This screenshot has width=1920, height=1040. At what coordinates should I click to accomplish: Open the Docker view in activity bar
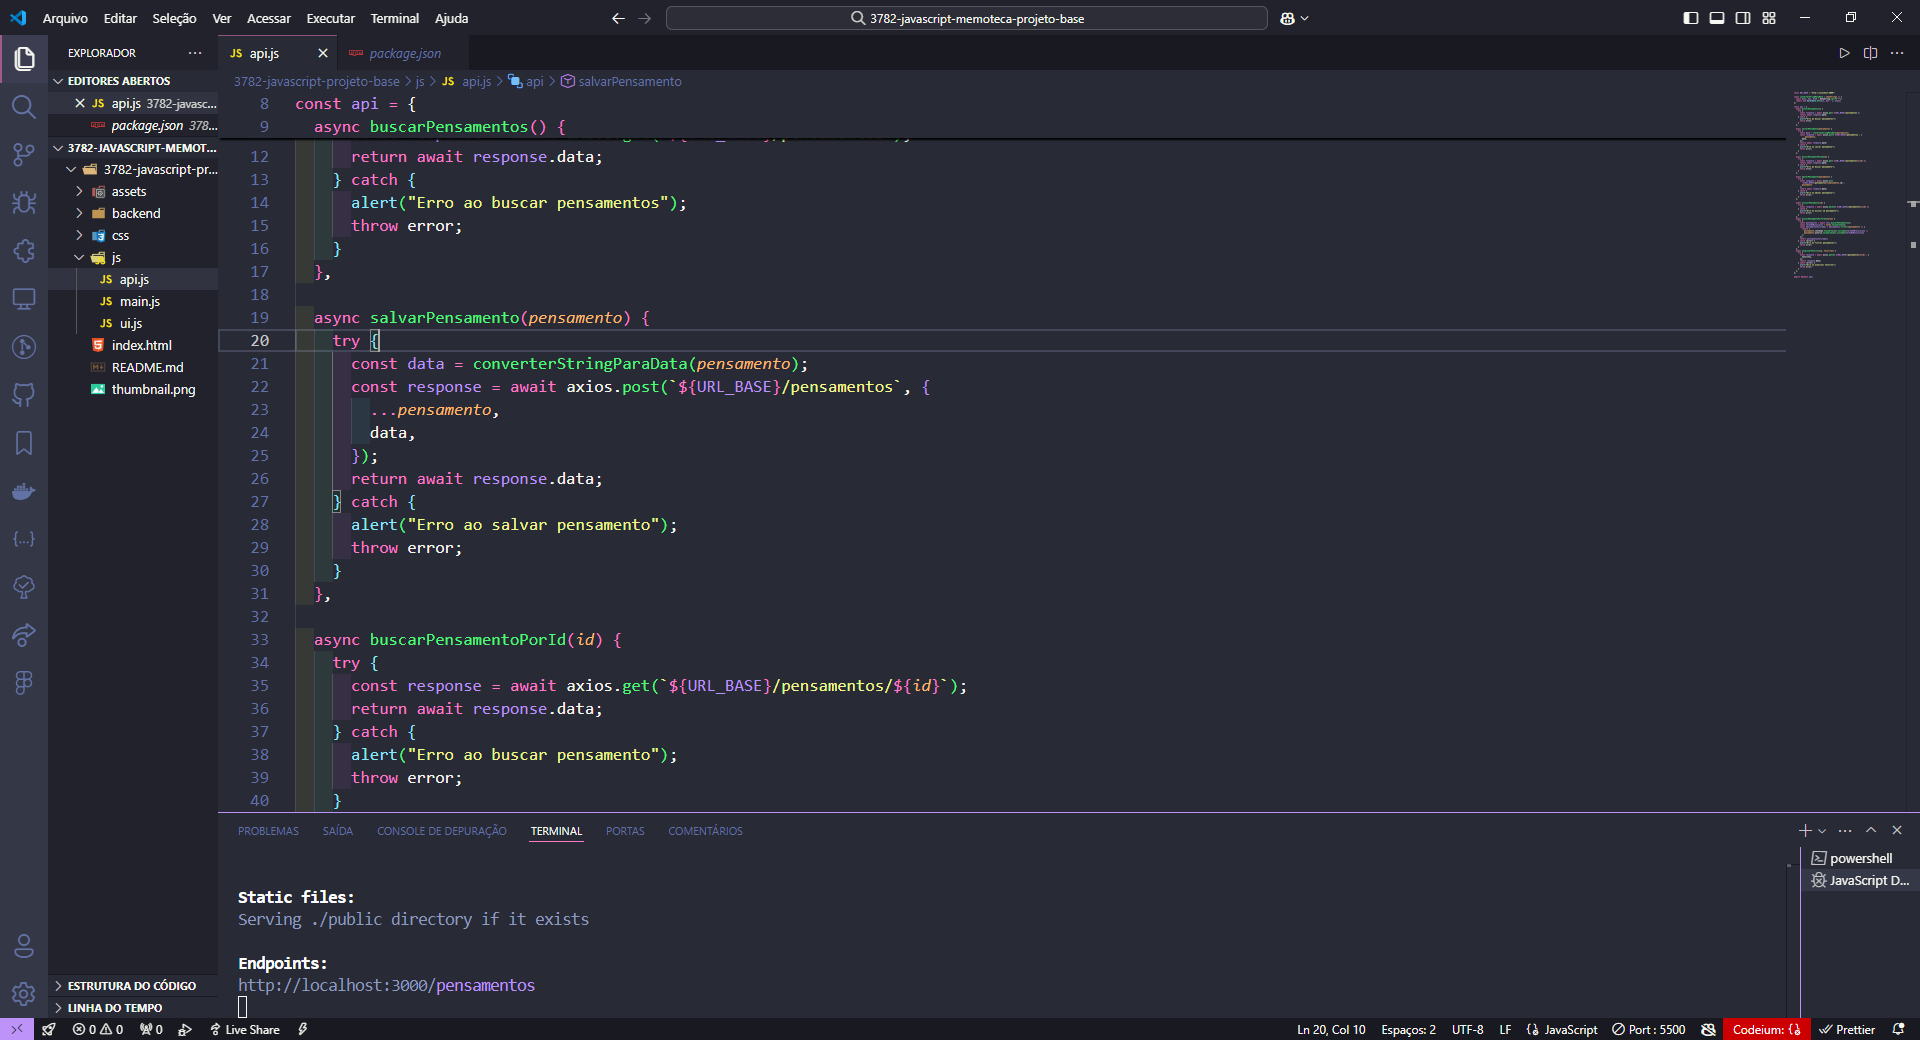click(x=24, y=491)
